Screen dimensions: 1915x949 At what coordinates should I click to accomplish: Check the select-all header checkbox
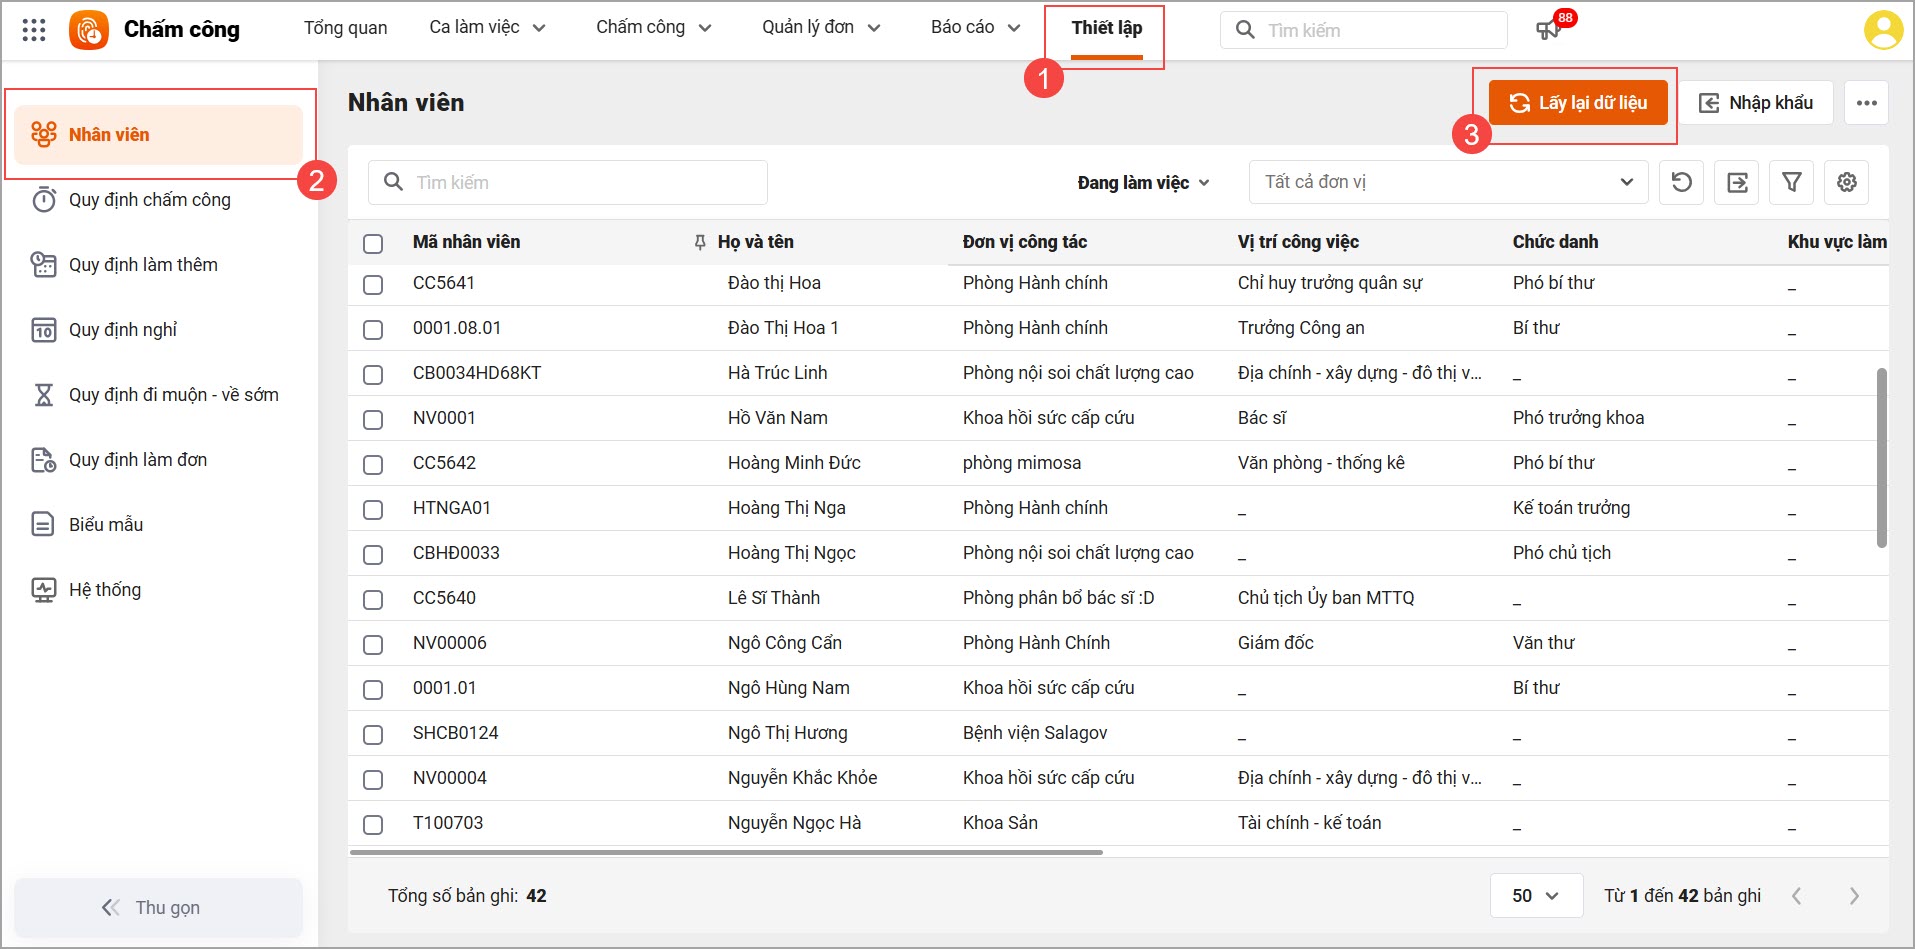373,243
